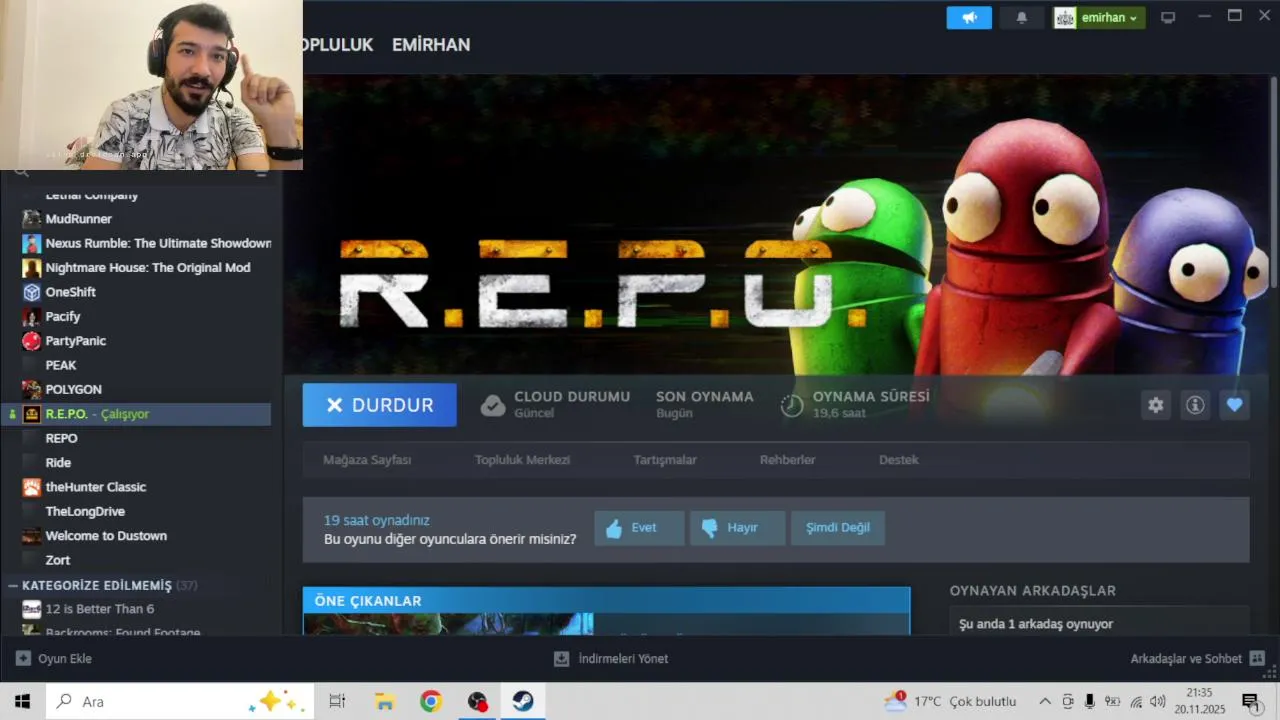Click the Steam announcements megaphone icon
The width and height of the screenshot is (1280, 720).
969,18
